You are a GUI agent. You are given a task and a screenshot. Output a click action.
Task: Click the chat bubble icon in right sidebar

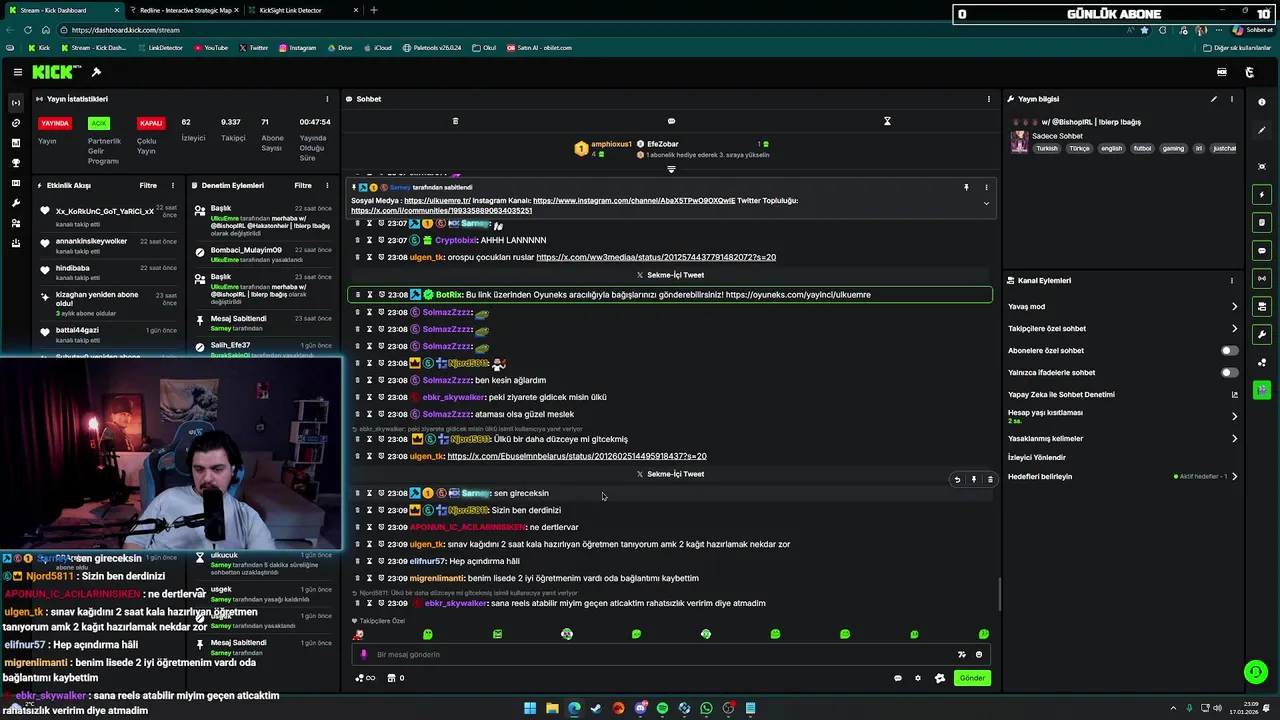click(x=1262, y=250)
